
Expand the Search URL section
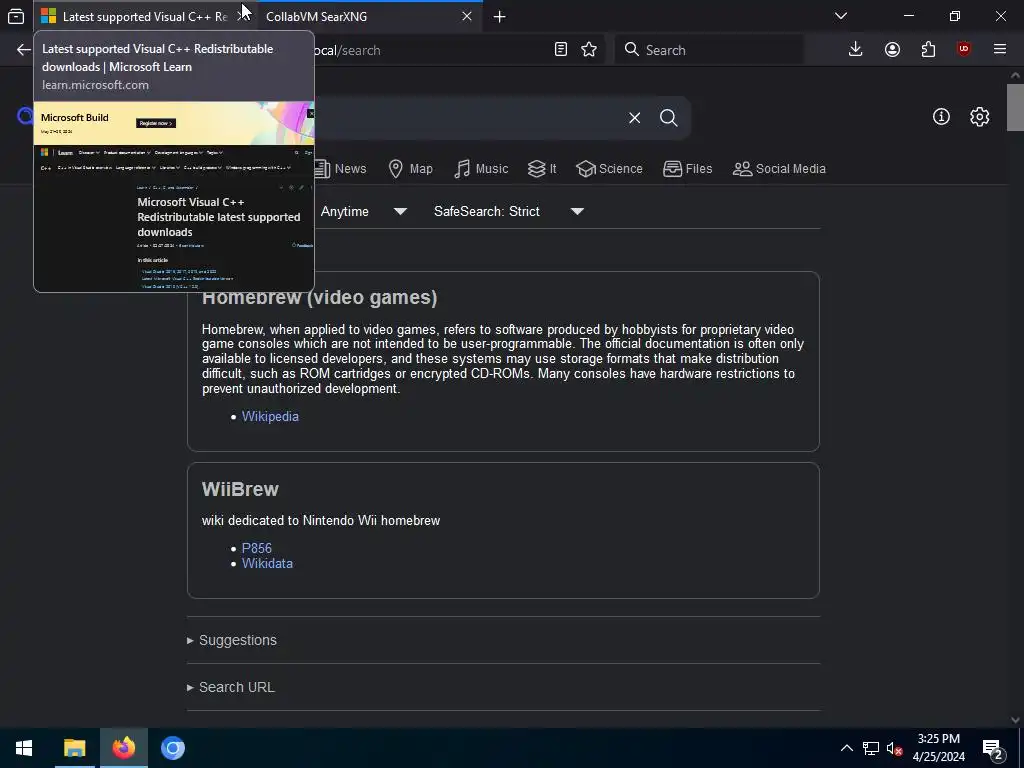(231, 687)
